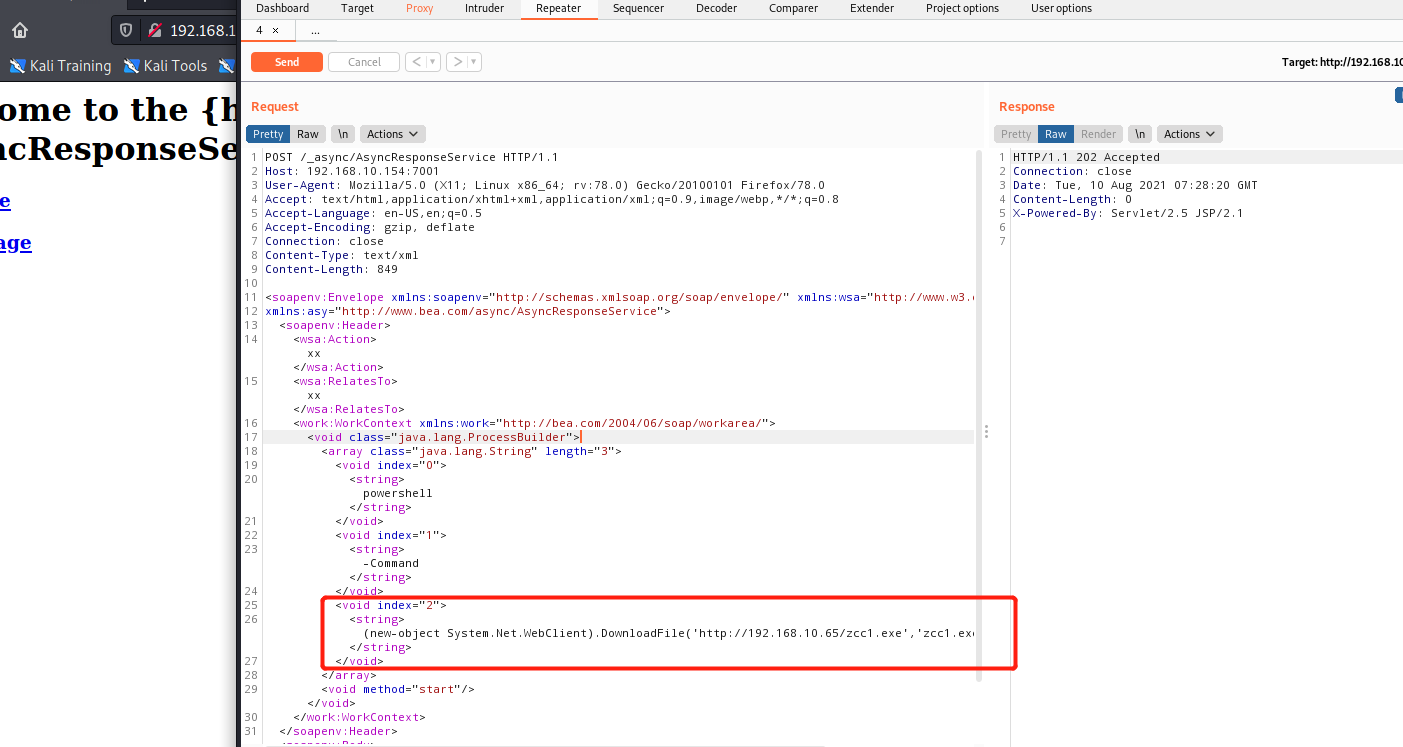This screenshot has height=747, width=1403.
Task: Select Raw view in Request panel
Action: (308, 134)
